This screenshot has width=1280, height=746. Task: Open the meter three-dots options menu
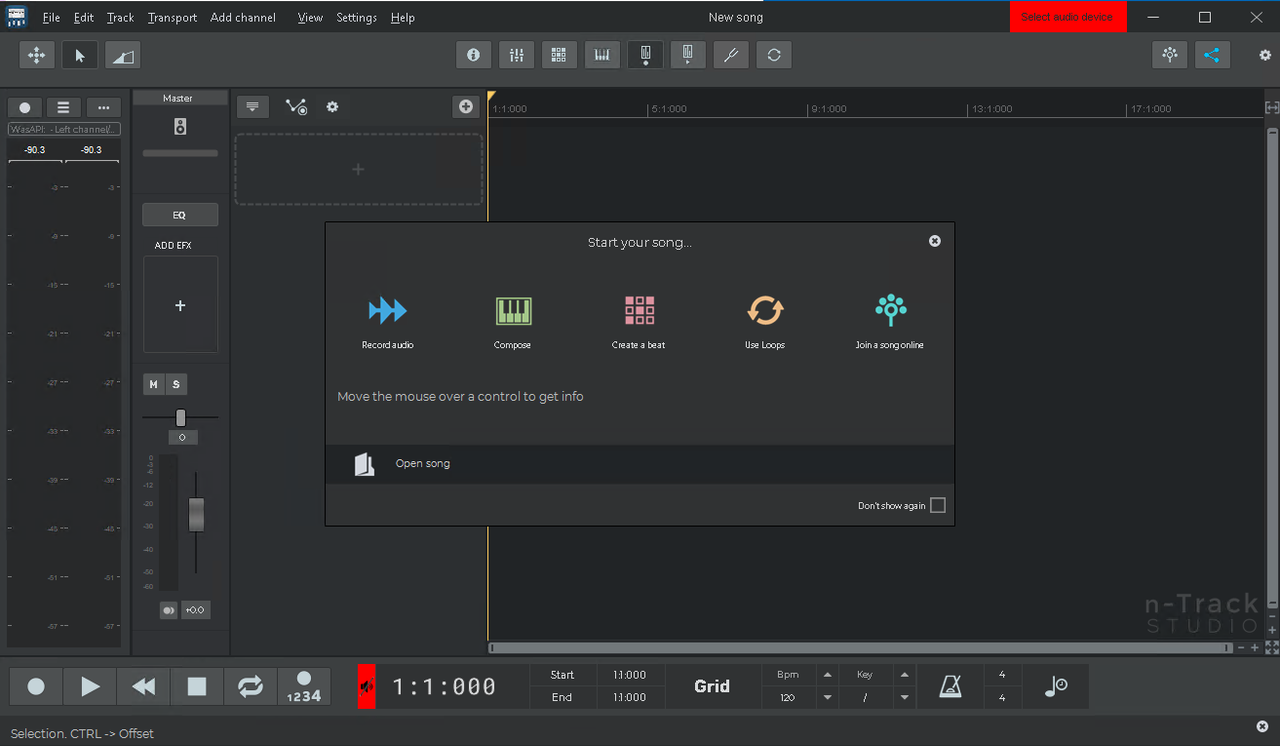pyautogui.click(x=104, y=108)
